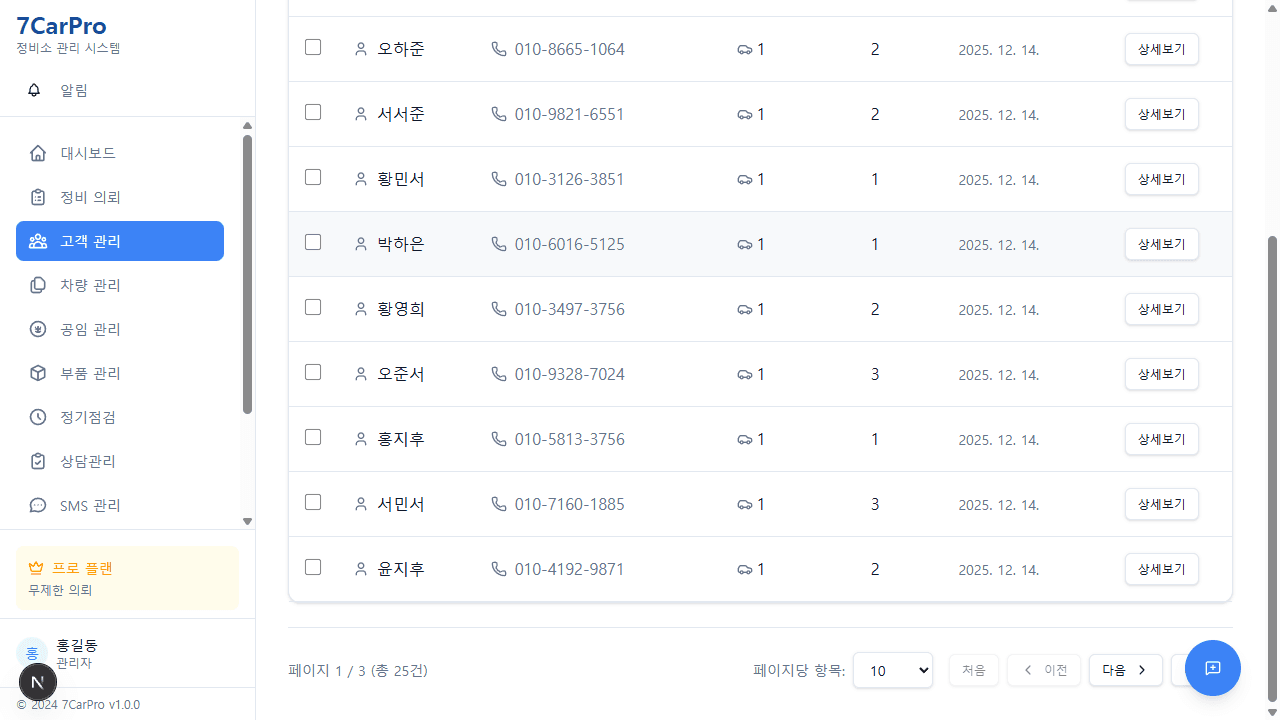This screenshot has width=1280, height=720.
Task: Click 이전 to go to previous page
Action: [1043, 670]
